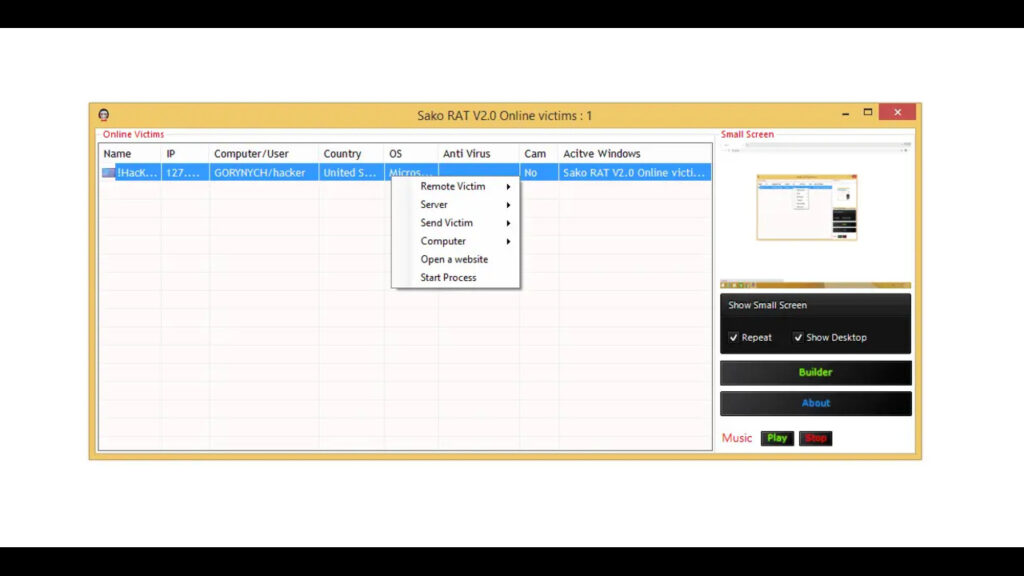Click the small screen desktop preview thumbnail
This screenshot has width=1024, height=576.
tap(816, 216)
